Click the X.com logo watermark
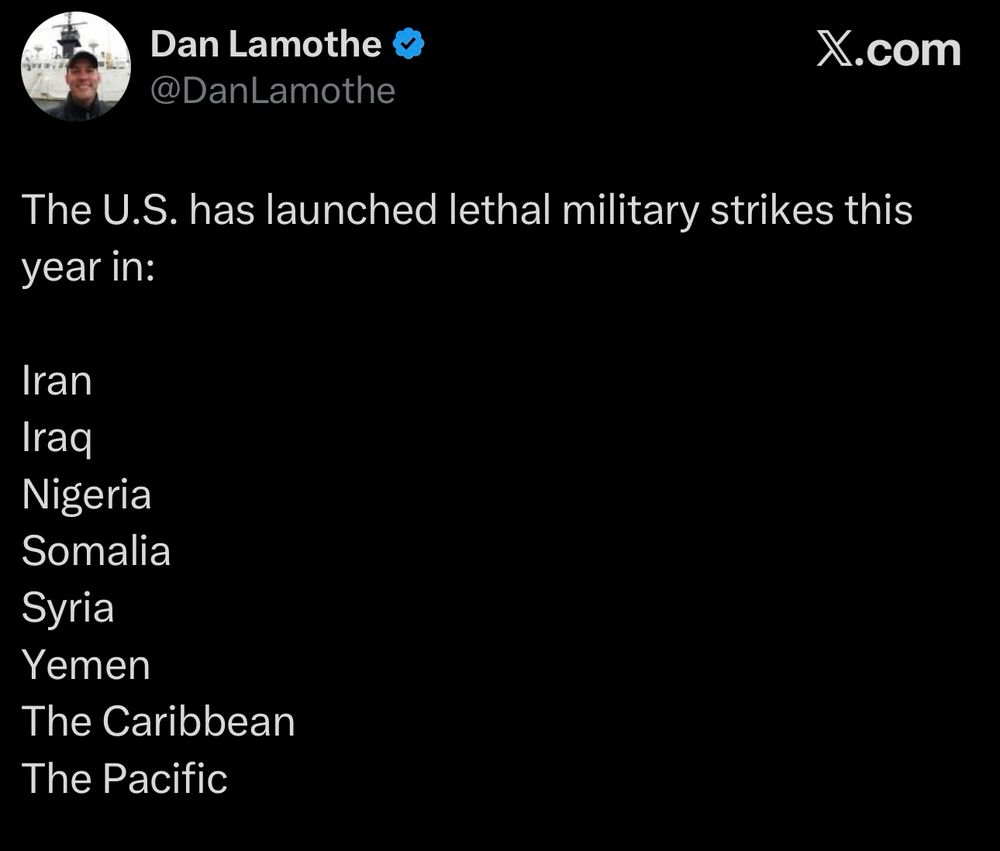 pos(888,50)
